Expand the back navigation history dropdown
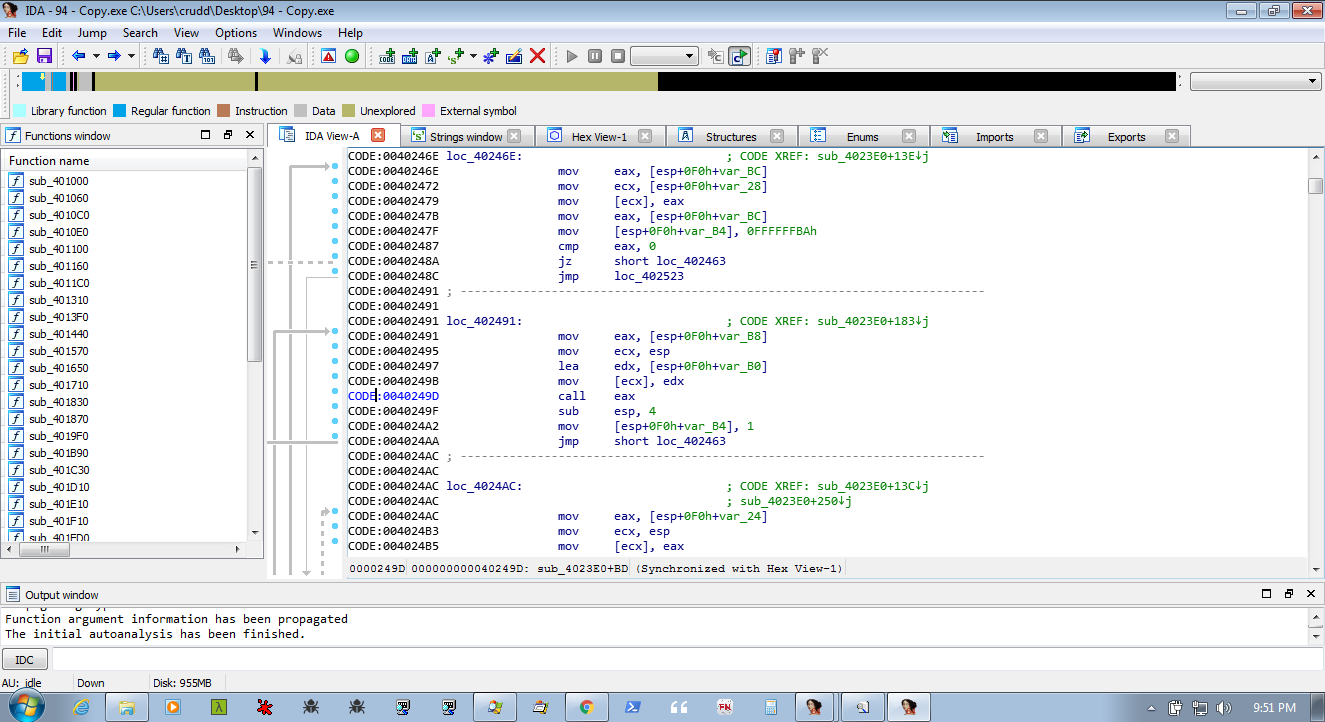1325x722 pixels. coord(95,56)
